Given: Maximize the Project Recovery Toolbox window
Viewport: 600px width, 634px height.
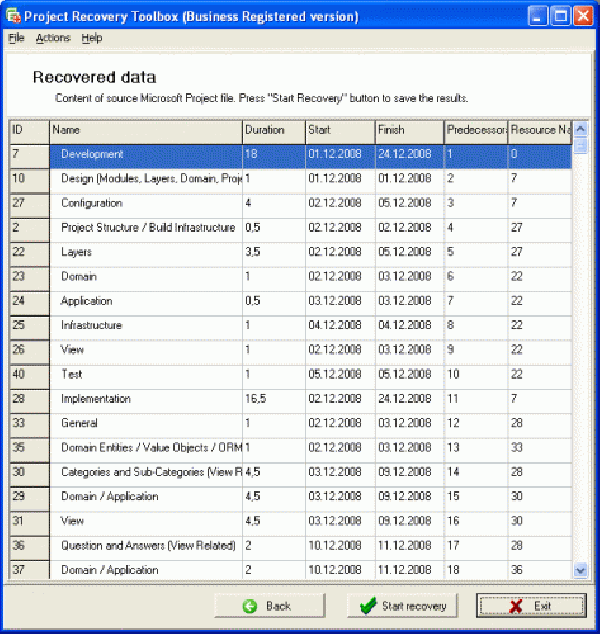Looking at the screenshot, I should point(561,16).
